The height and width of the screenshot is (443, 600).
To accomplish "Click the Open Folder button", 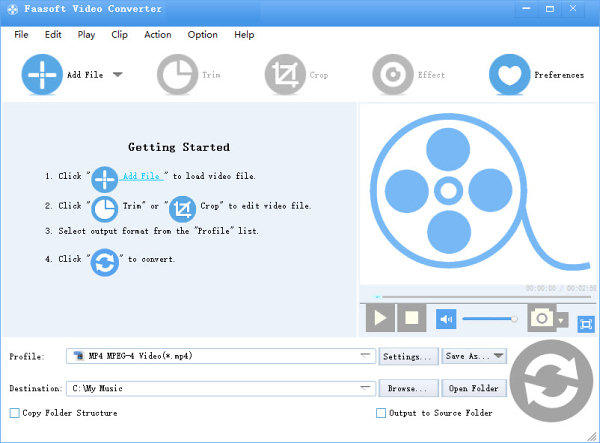I will [474, 388].
